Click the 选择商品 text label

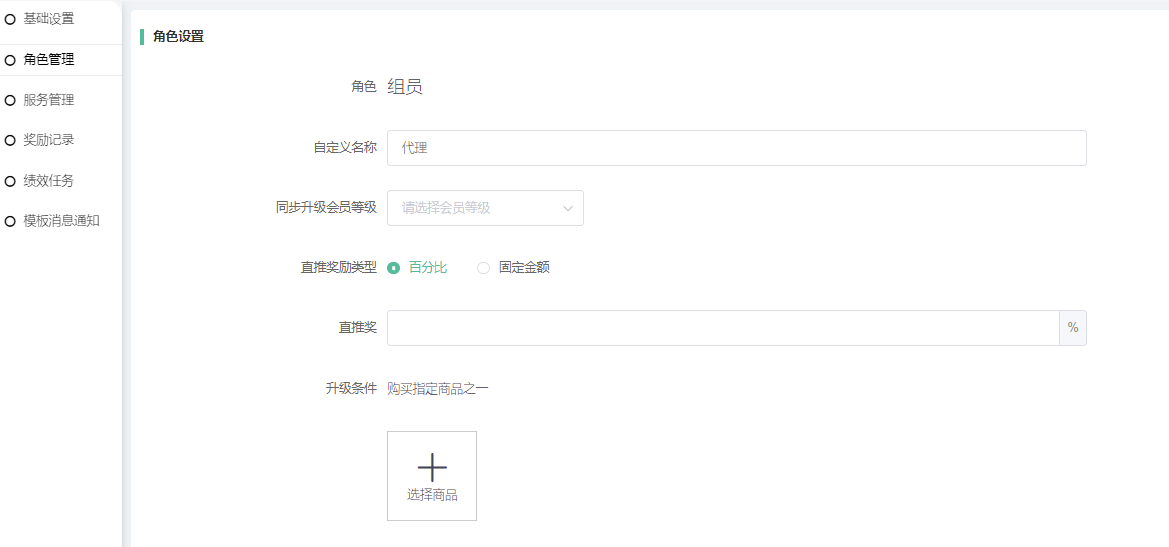432,495
